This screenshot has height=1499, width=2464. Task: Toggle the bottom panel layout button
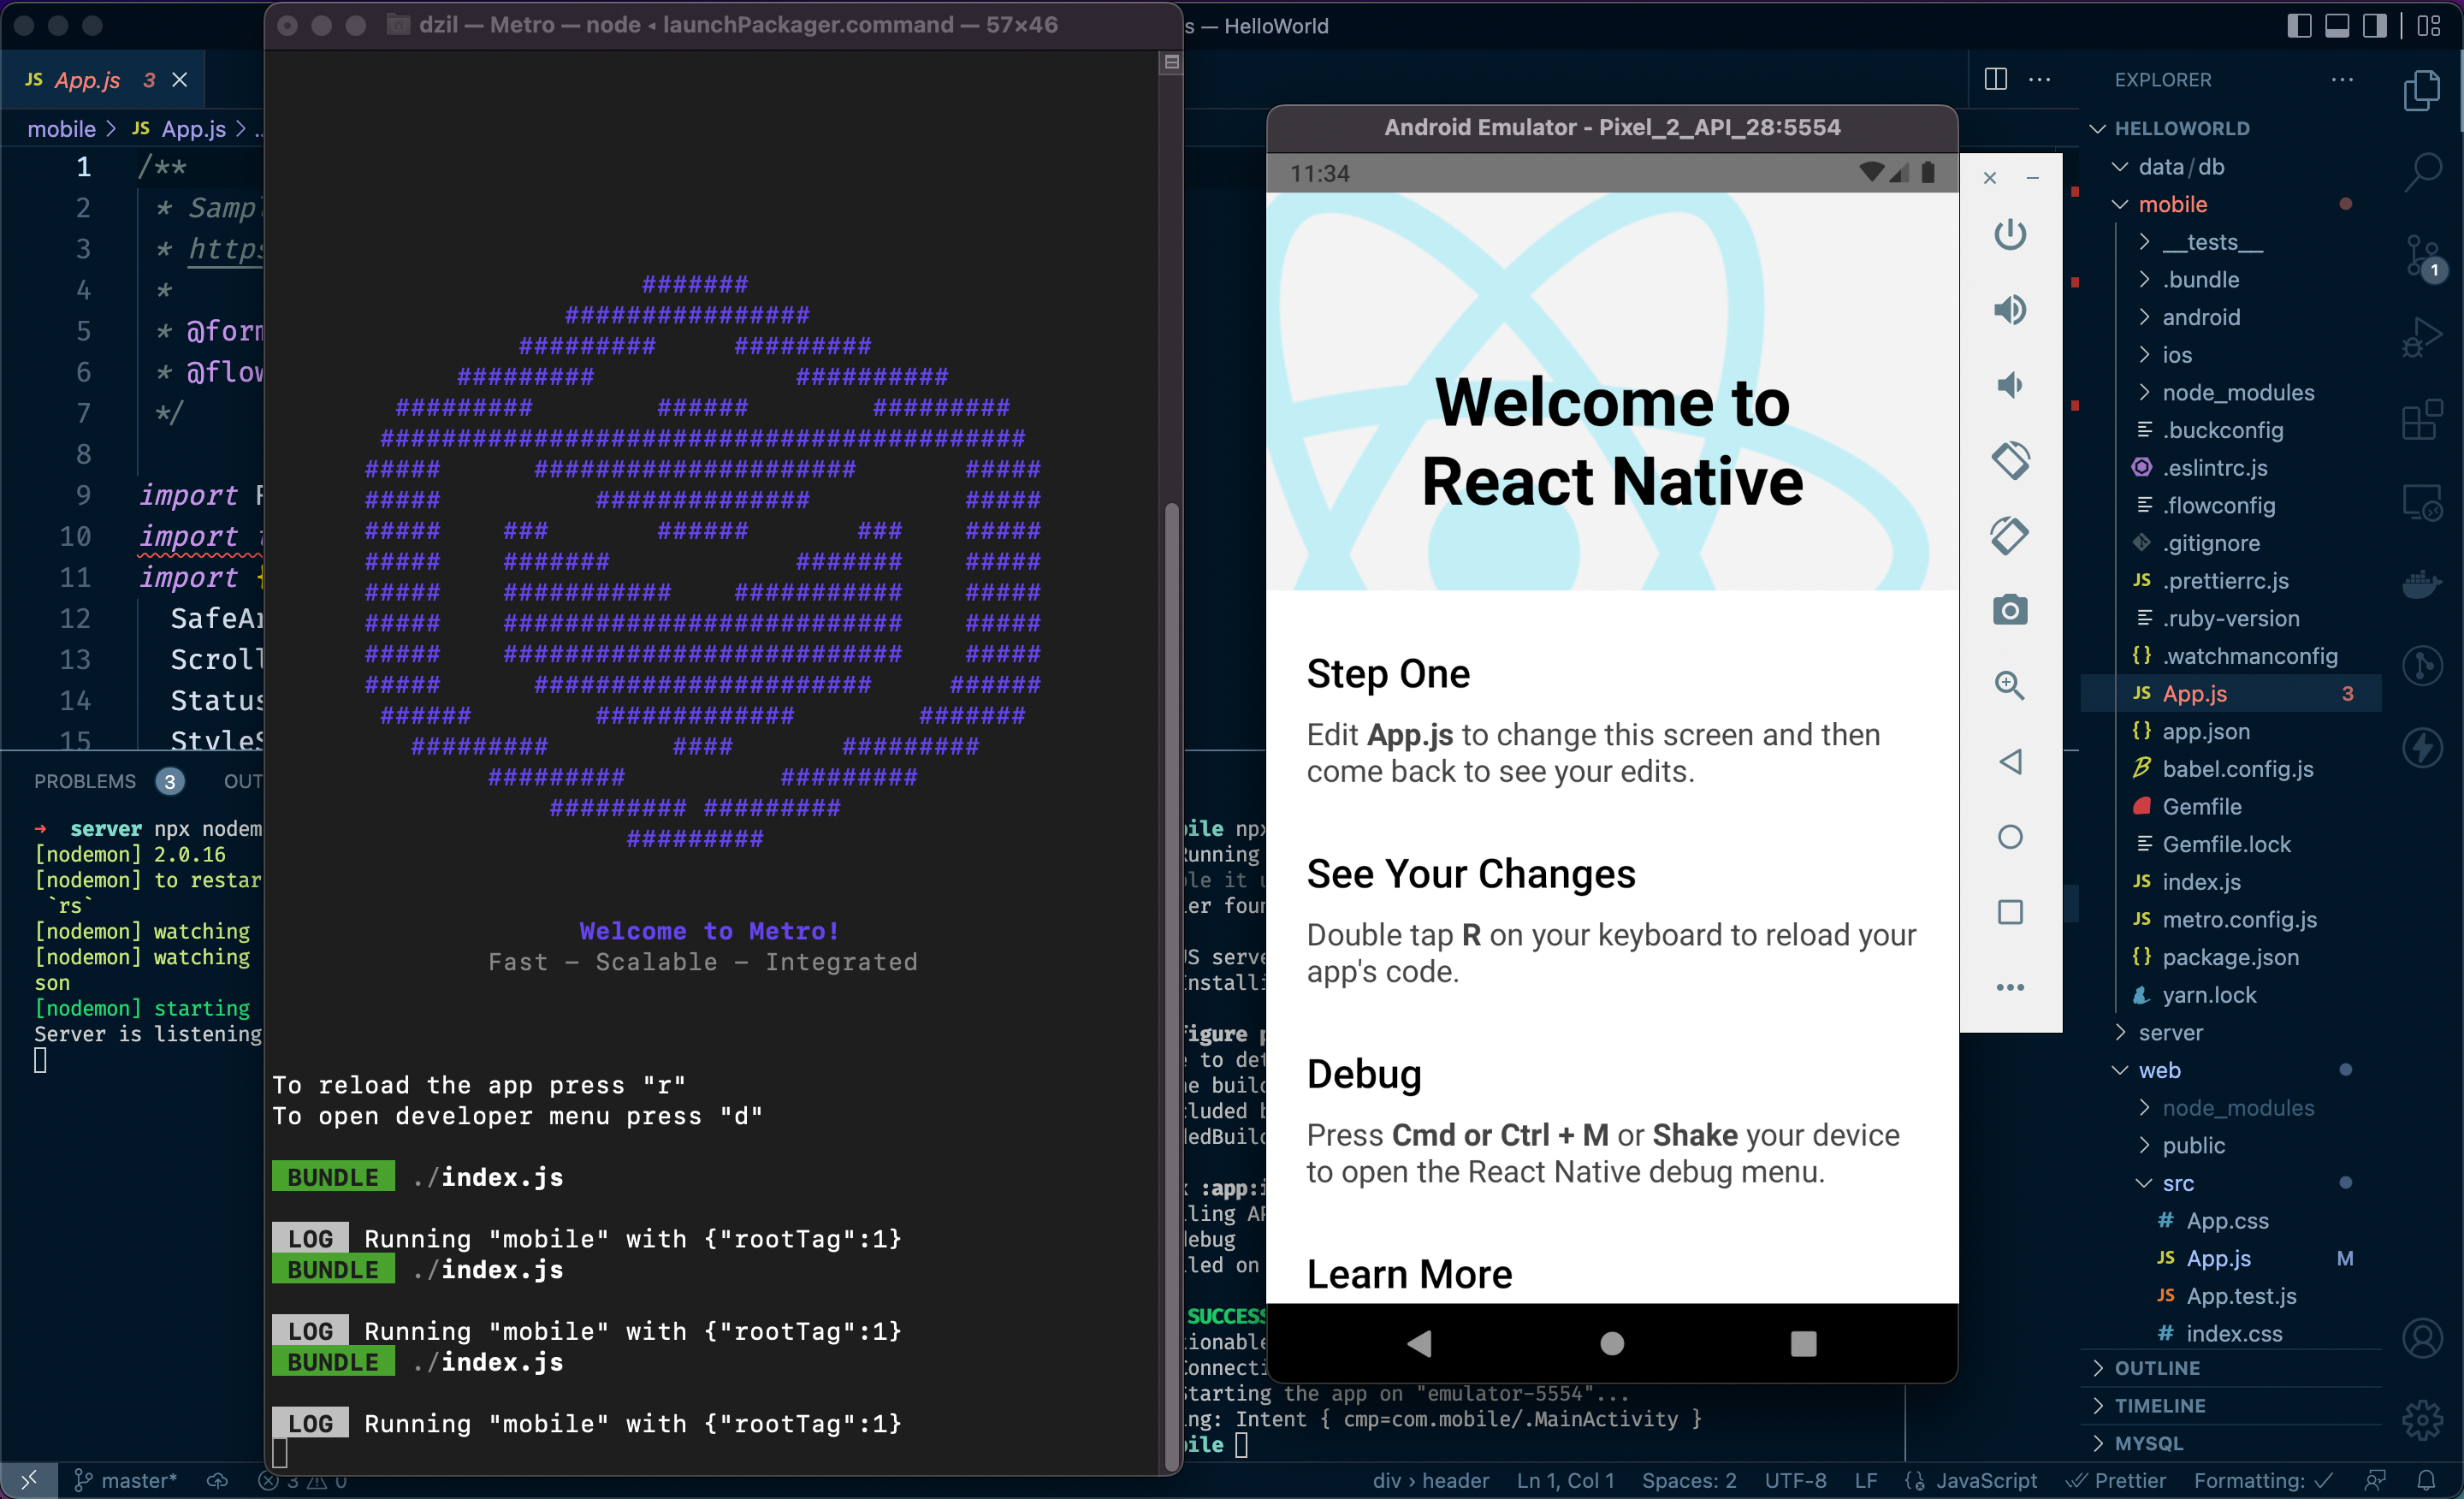point(2337,25)
